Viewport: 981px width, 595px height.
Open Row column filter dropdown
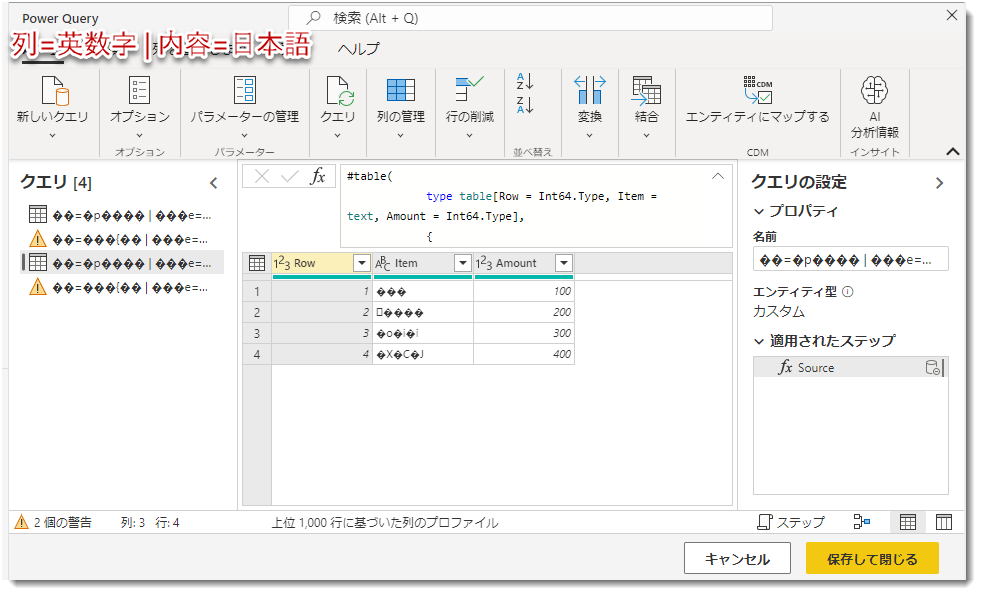362,263
